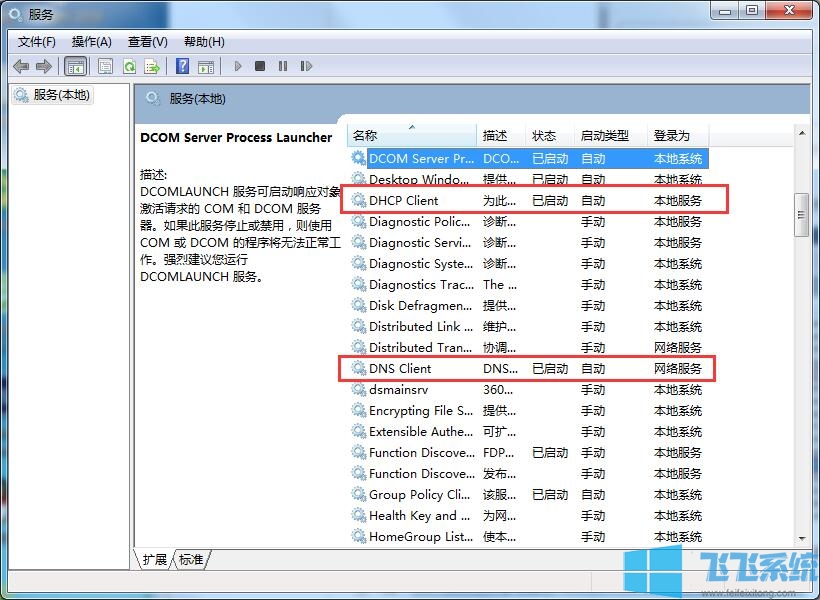This screenshot has width=820, height=600.
Task: Open the 查看 menu
Action: [146, 42]
